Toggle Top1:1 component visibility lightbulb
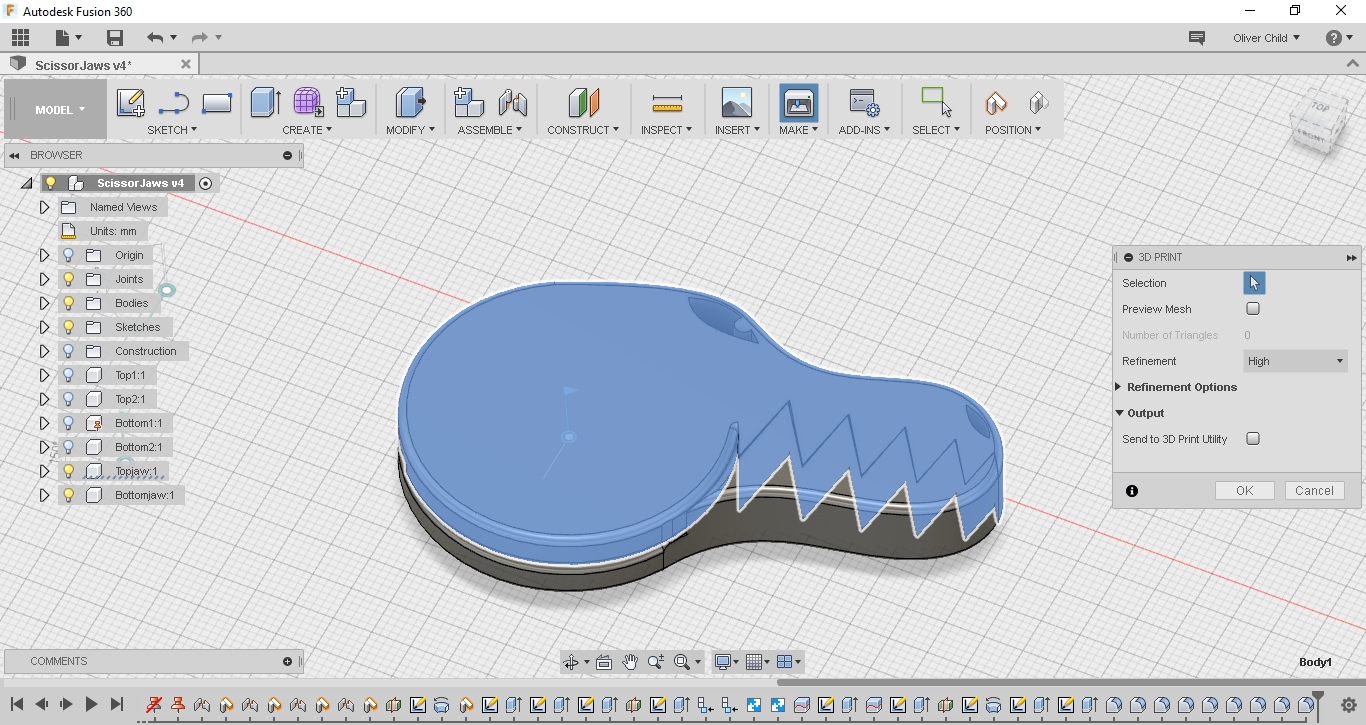1366x725 pixels. pyautogui.click(x=69, y=375)
